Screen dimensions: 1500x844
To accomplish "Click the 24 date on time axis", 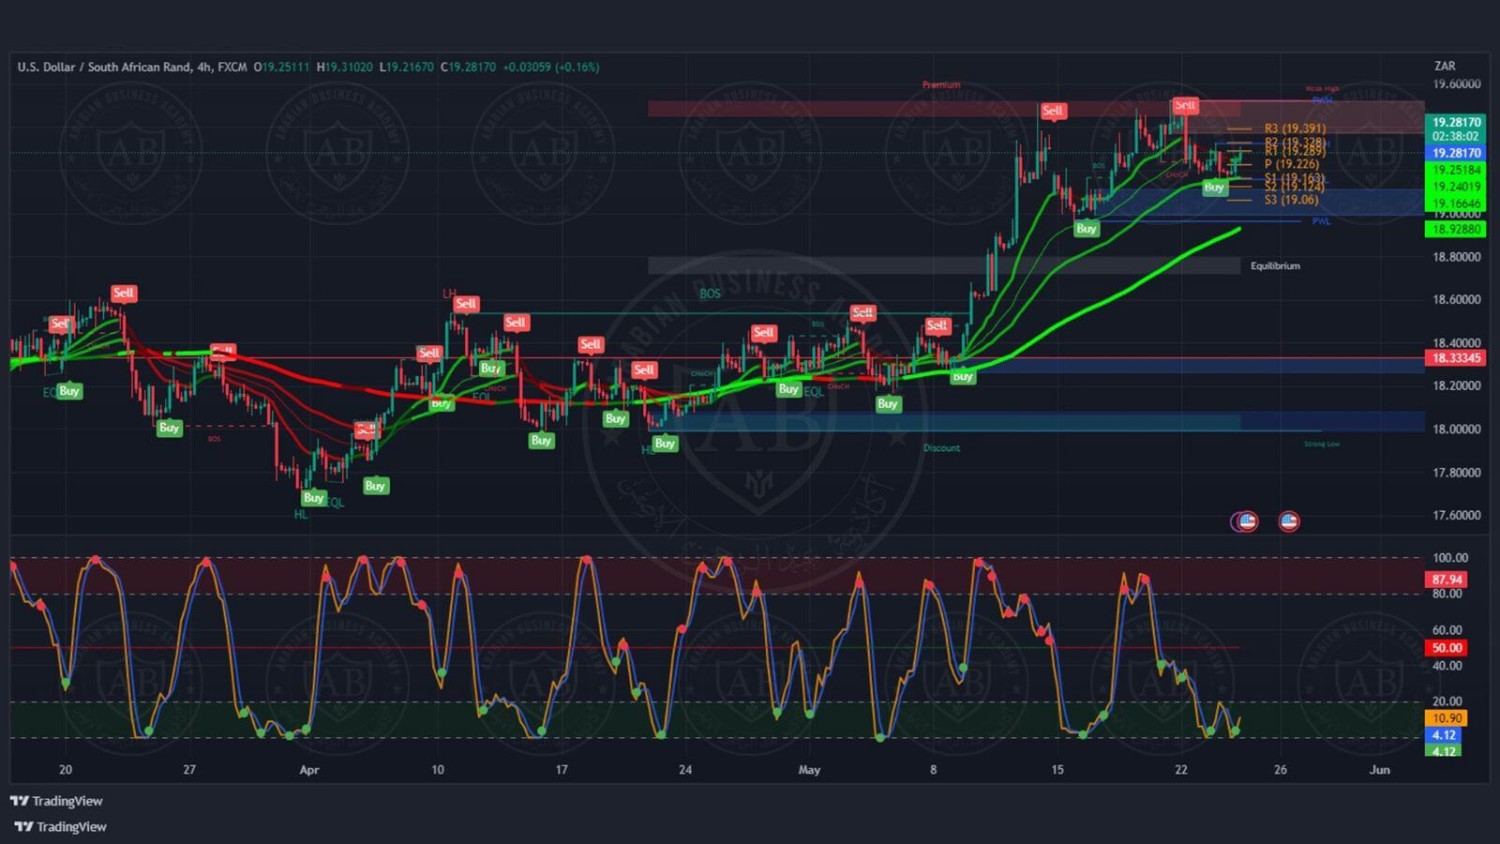I will point(685,770).
